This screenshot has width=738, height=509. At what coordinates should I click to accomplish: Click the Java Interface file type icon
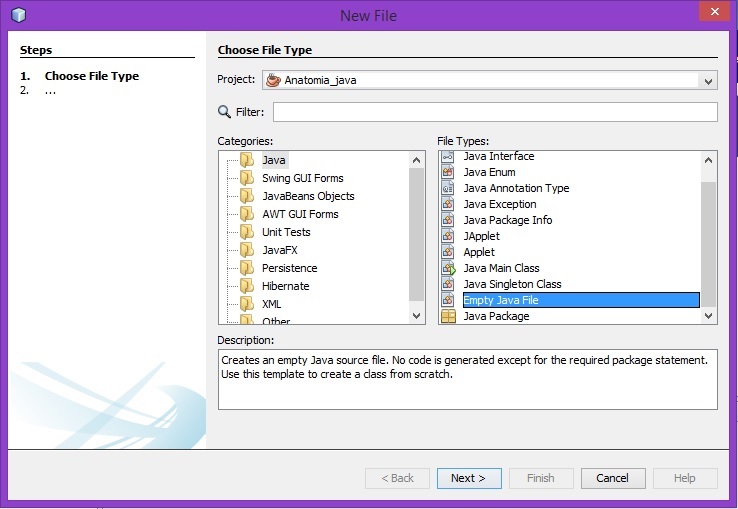point(448,157)
